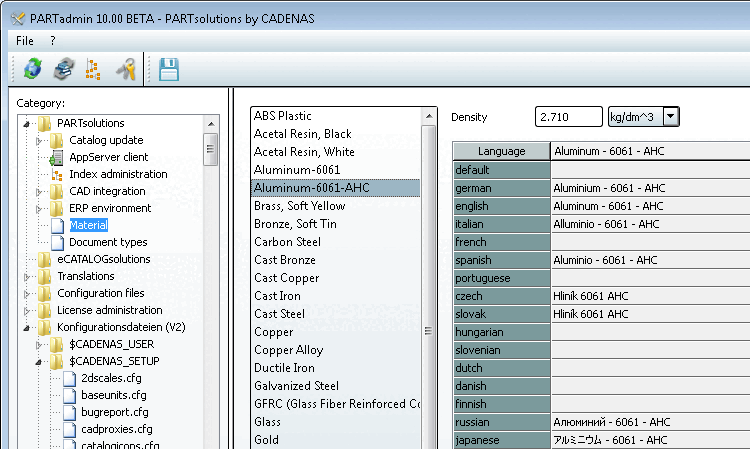Open the ? help menu
This screenshot has width=750, height=449.
coord(52,40)
